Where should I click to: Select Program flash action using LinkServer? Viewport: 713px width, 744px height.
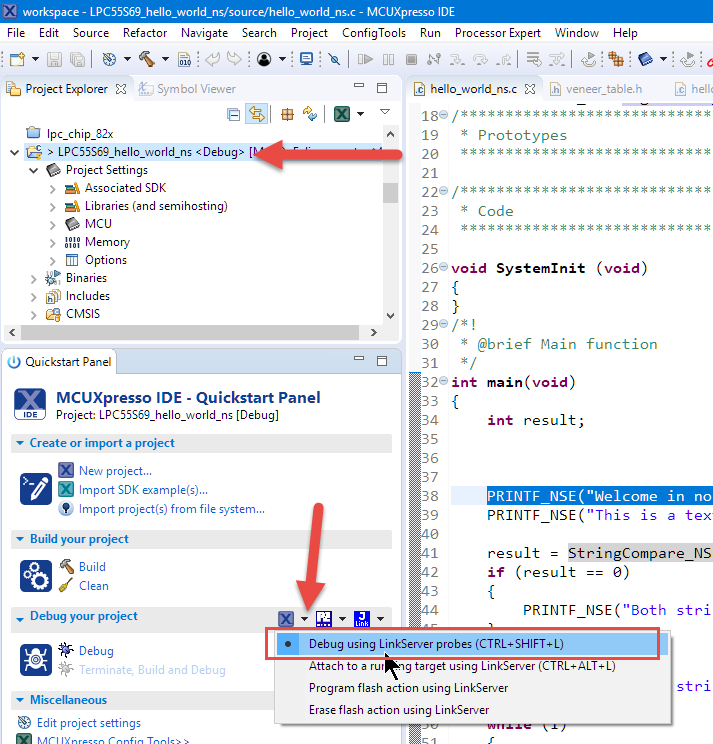point(408,688)
